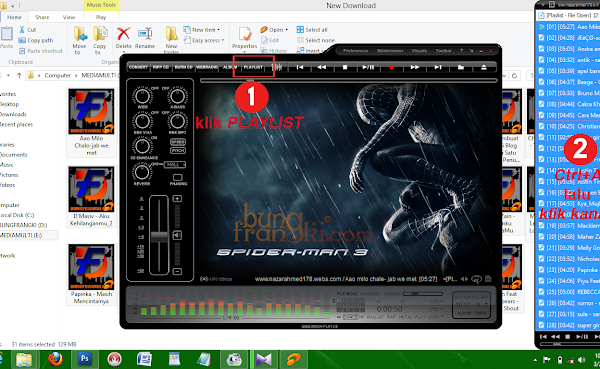
Task: Select the FLAT equalizer preset
Action: (x=420, y=317)
